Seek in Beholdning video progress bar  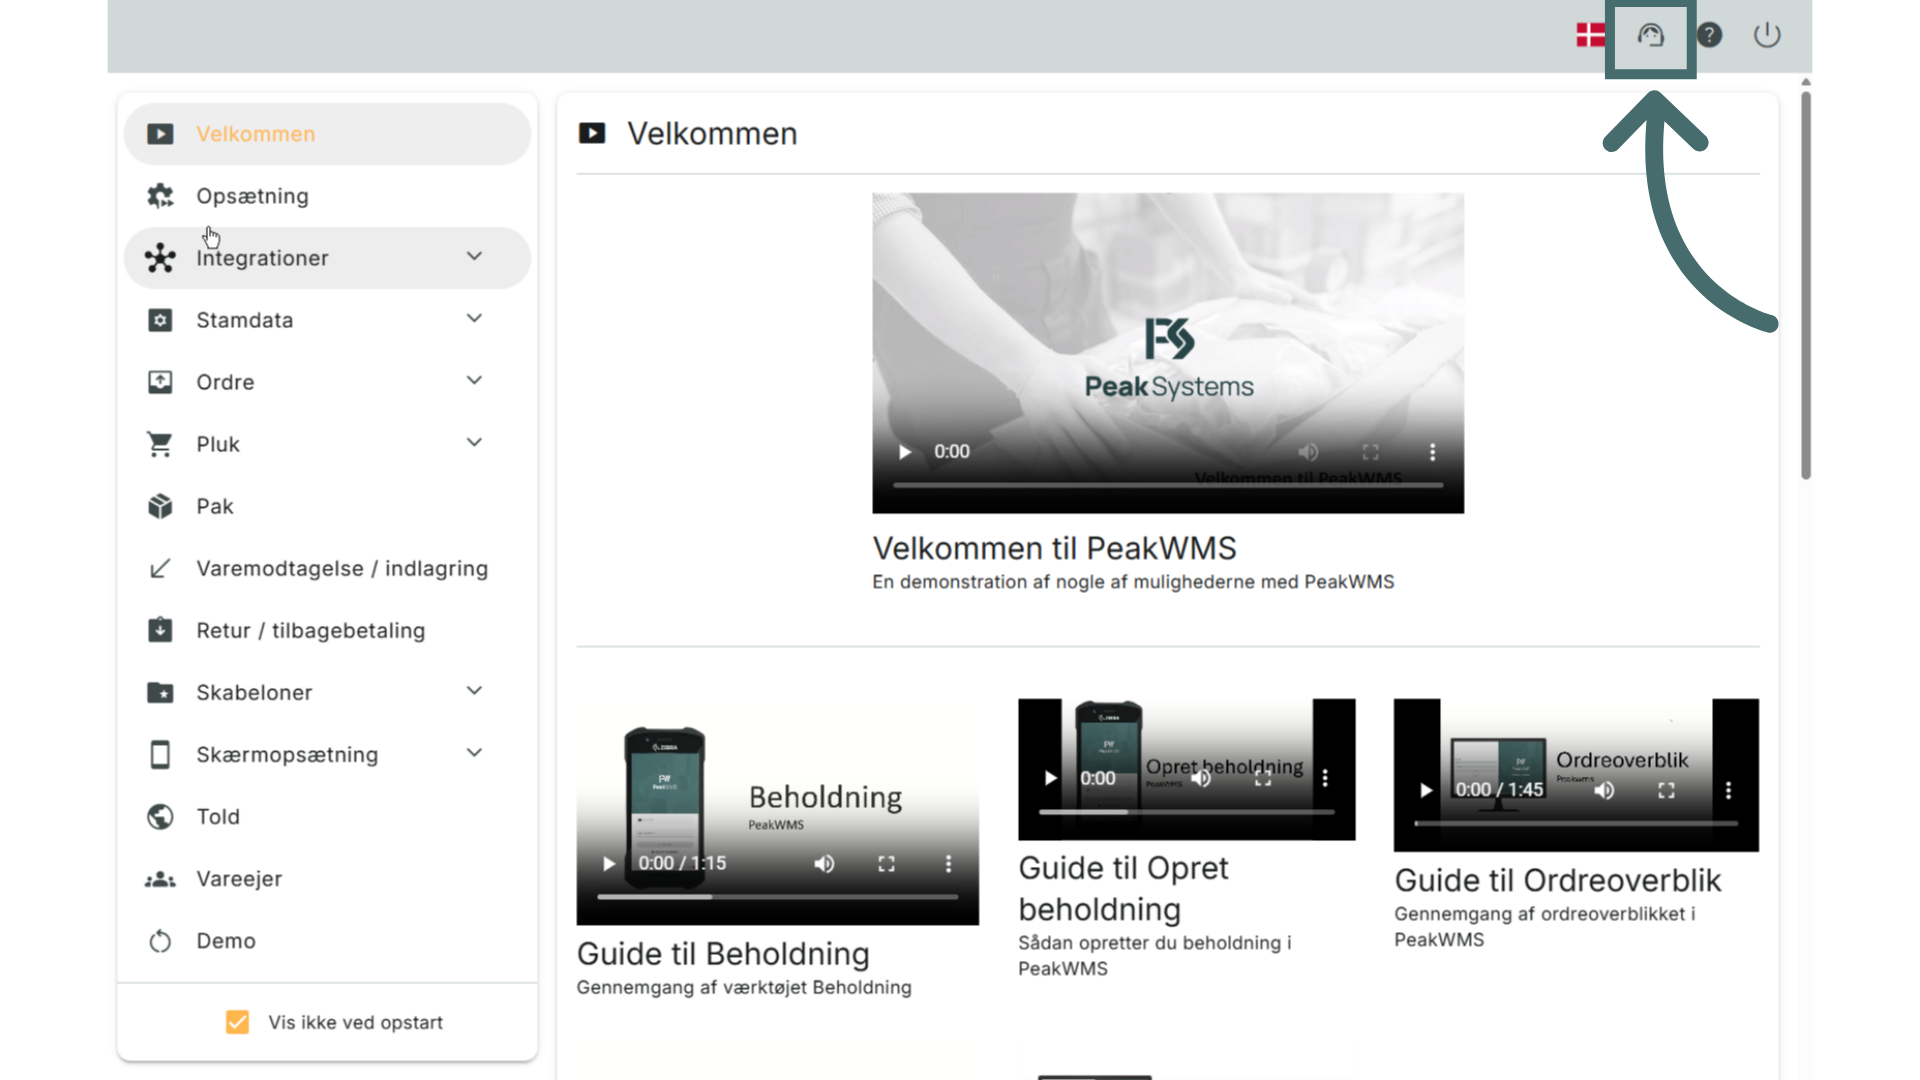[x=777, y=898]
